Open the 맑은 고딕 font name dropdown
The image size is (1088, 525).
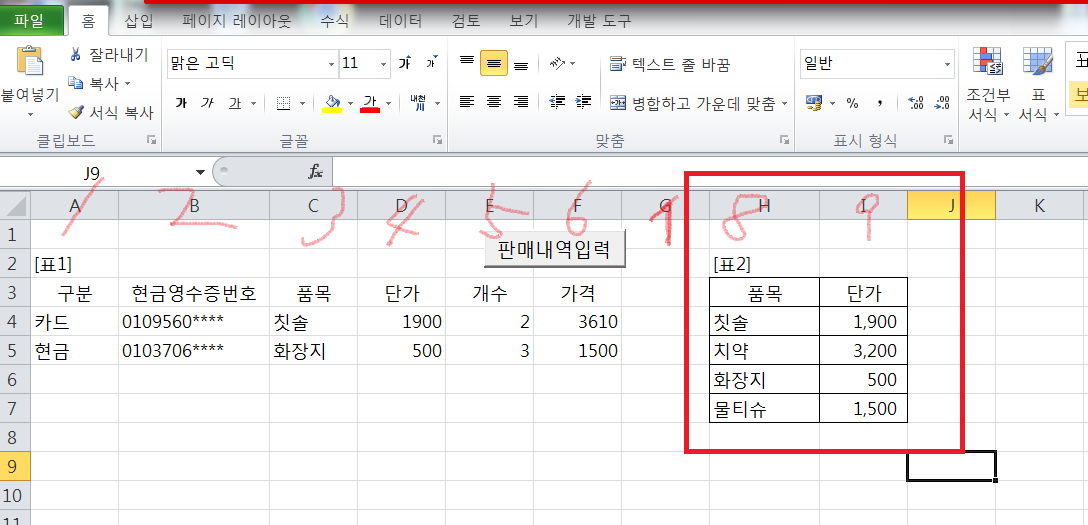[x=332, y=64]
